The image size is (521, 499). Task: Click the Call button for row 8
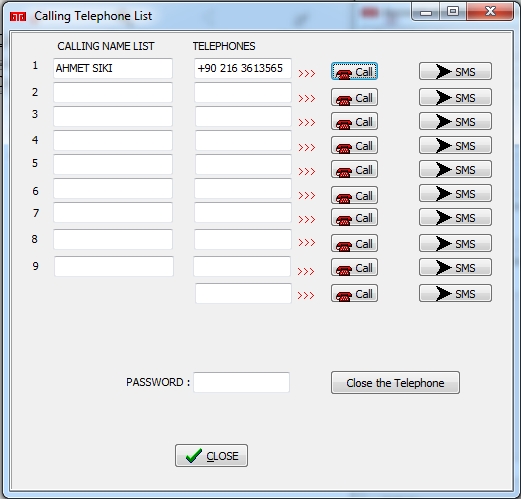(354, 243)
